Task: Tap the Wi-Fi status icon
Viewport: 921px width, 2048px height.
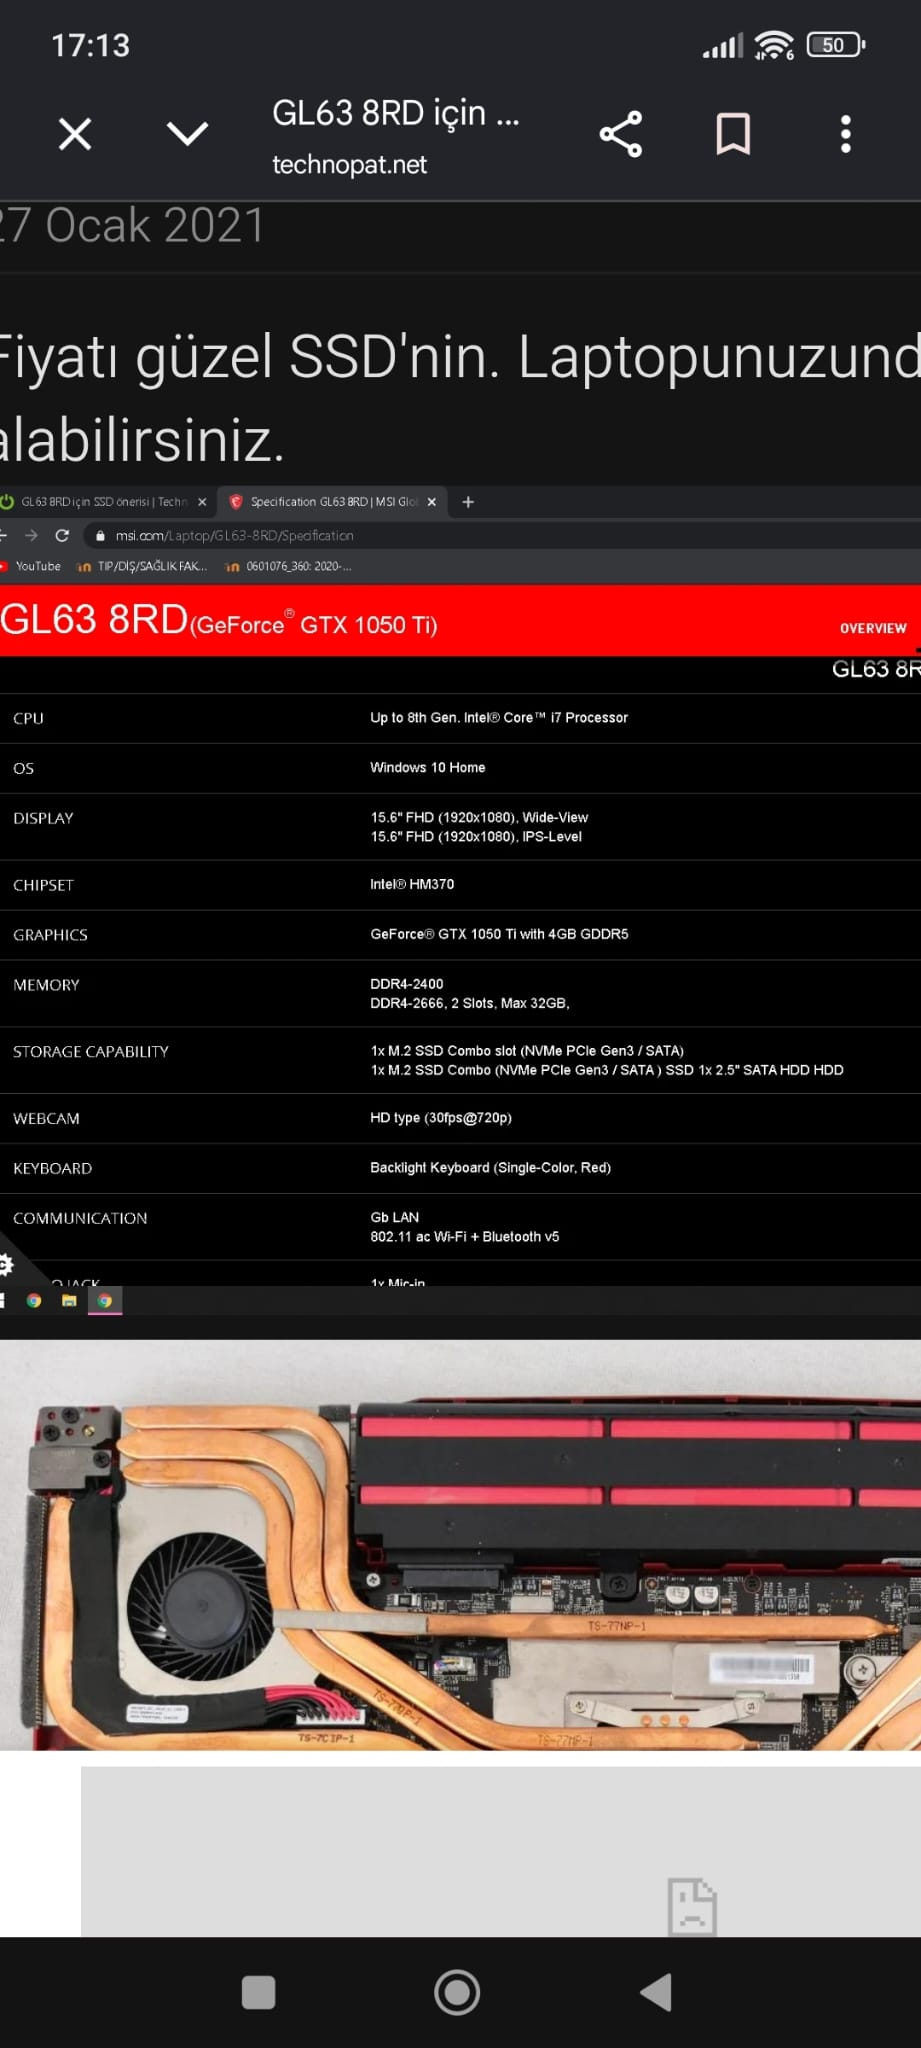Action: coord(774,45)
